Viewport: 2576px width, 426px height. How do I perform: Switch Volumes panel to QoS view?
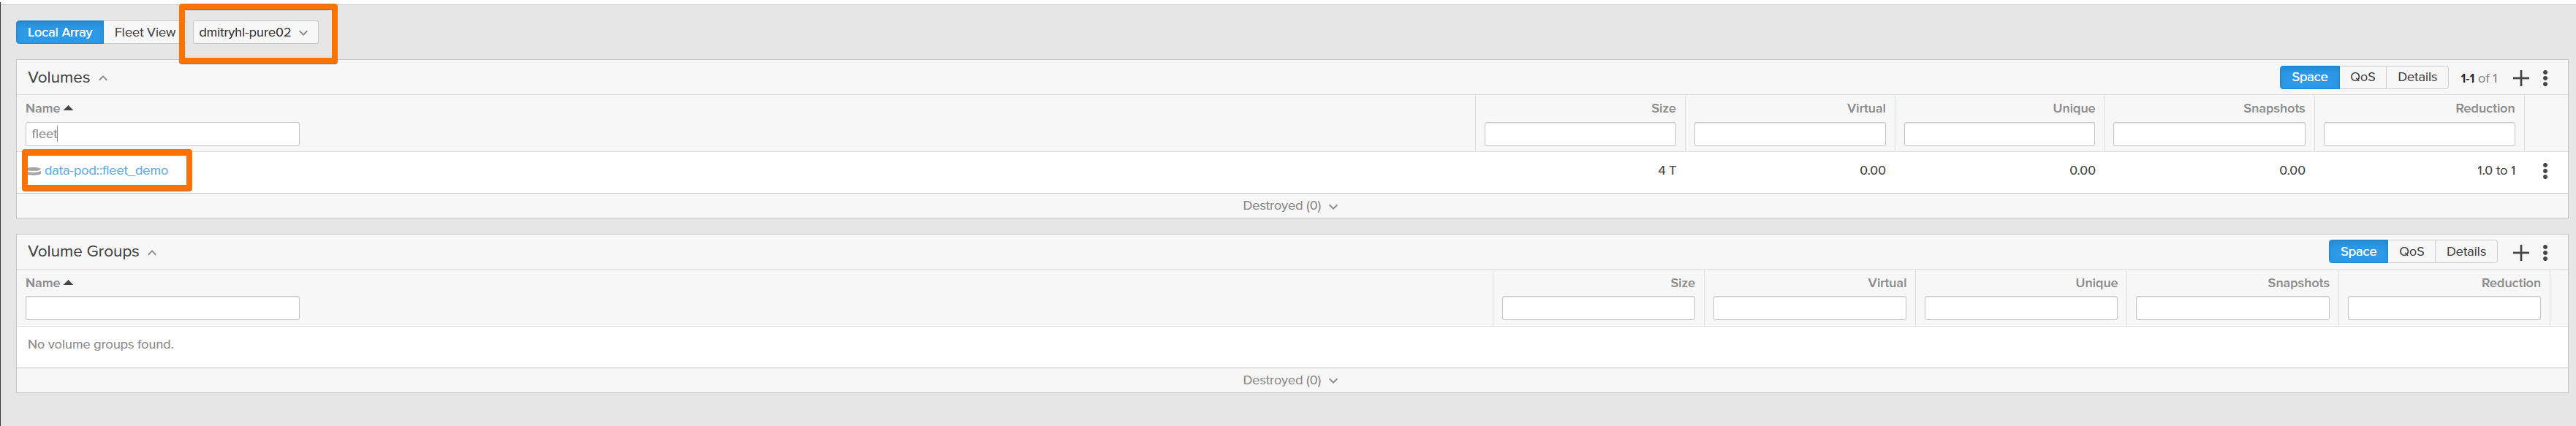click(x=2362, y=77)
